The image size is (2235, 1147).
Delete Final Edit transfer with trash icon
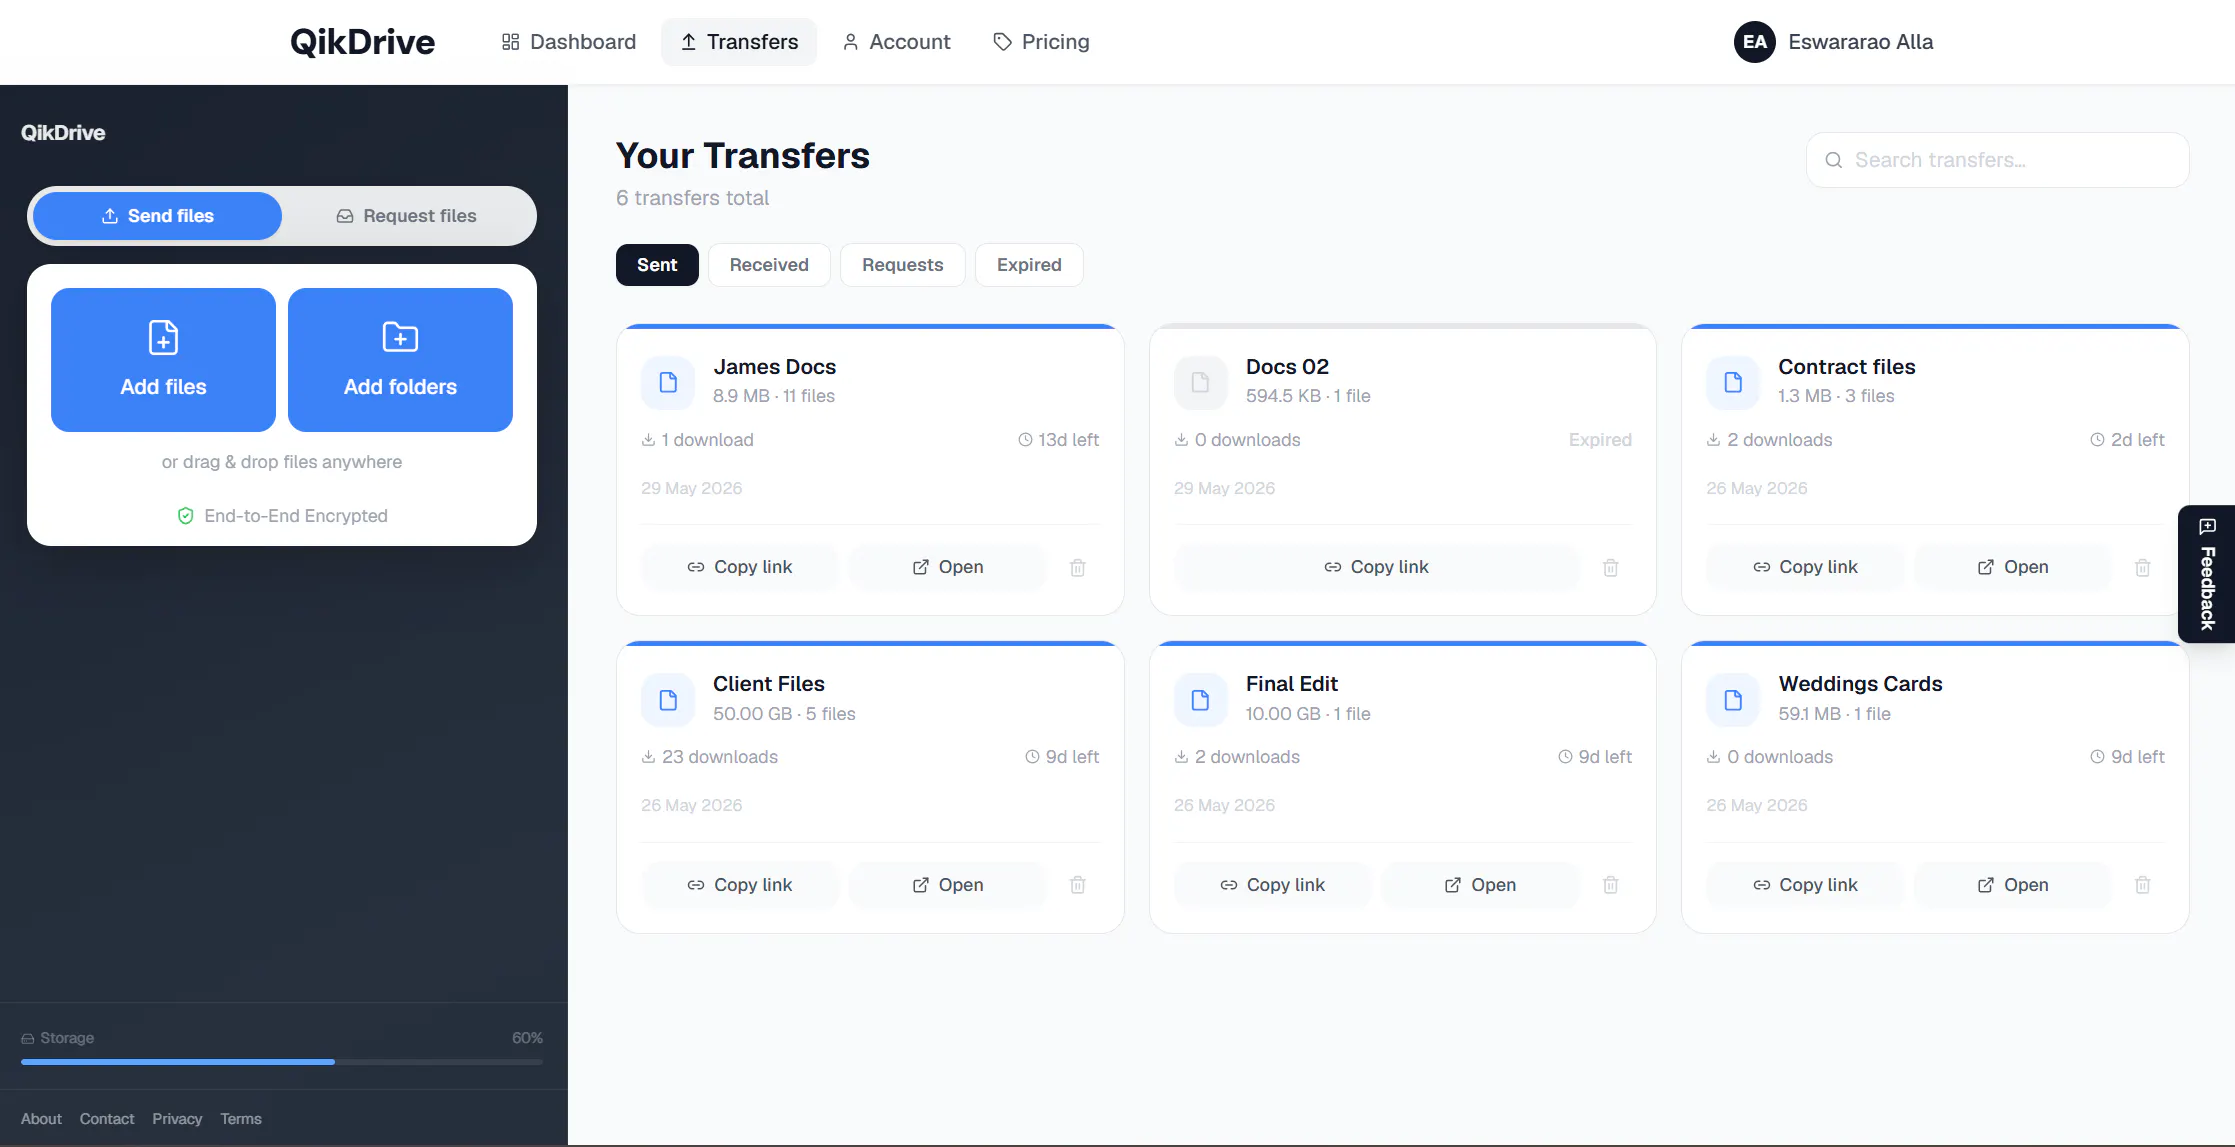tap(1610, 884)
